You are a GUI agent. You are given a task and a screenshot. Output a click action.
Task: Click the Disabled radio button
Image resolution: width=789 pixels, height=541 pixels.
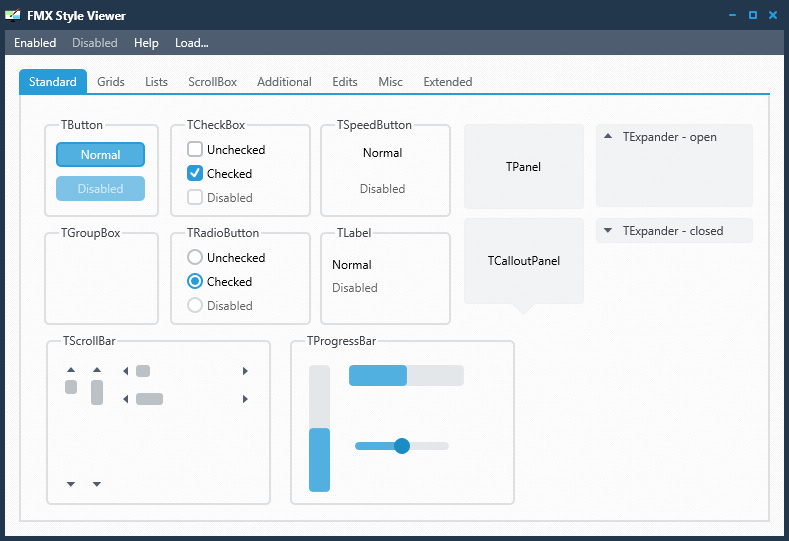[x=195, y=305]
